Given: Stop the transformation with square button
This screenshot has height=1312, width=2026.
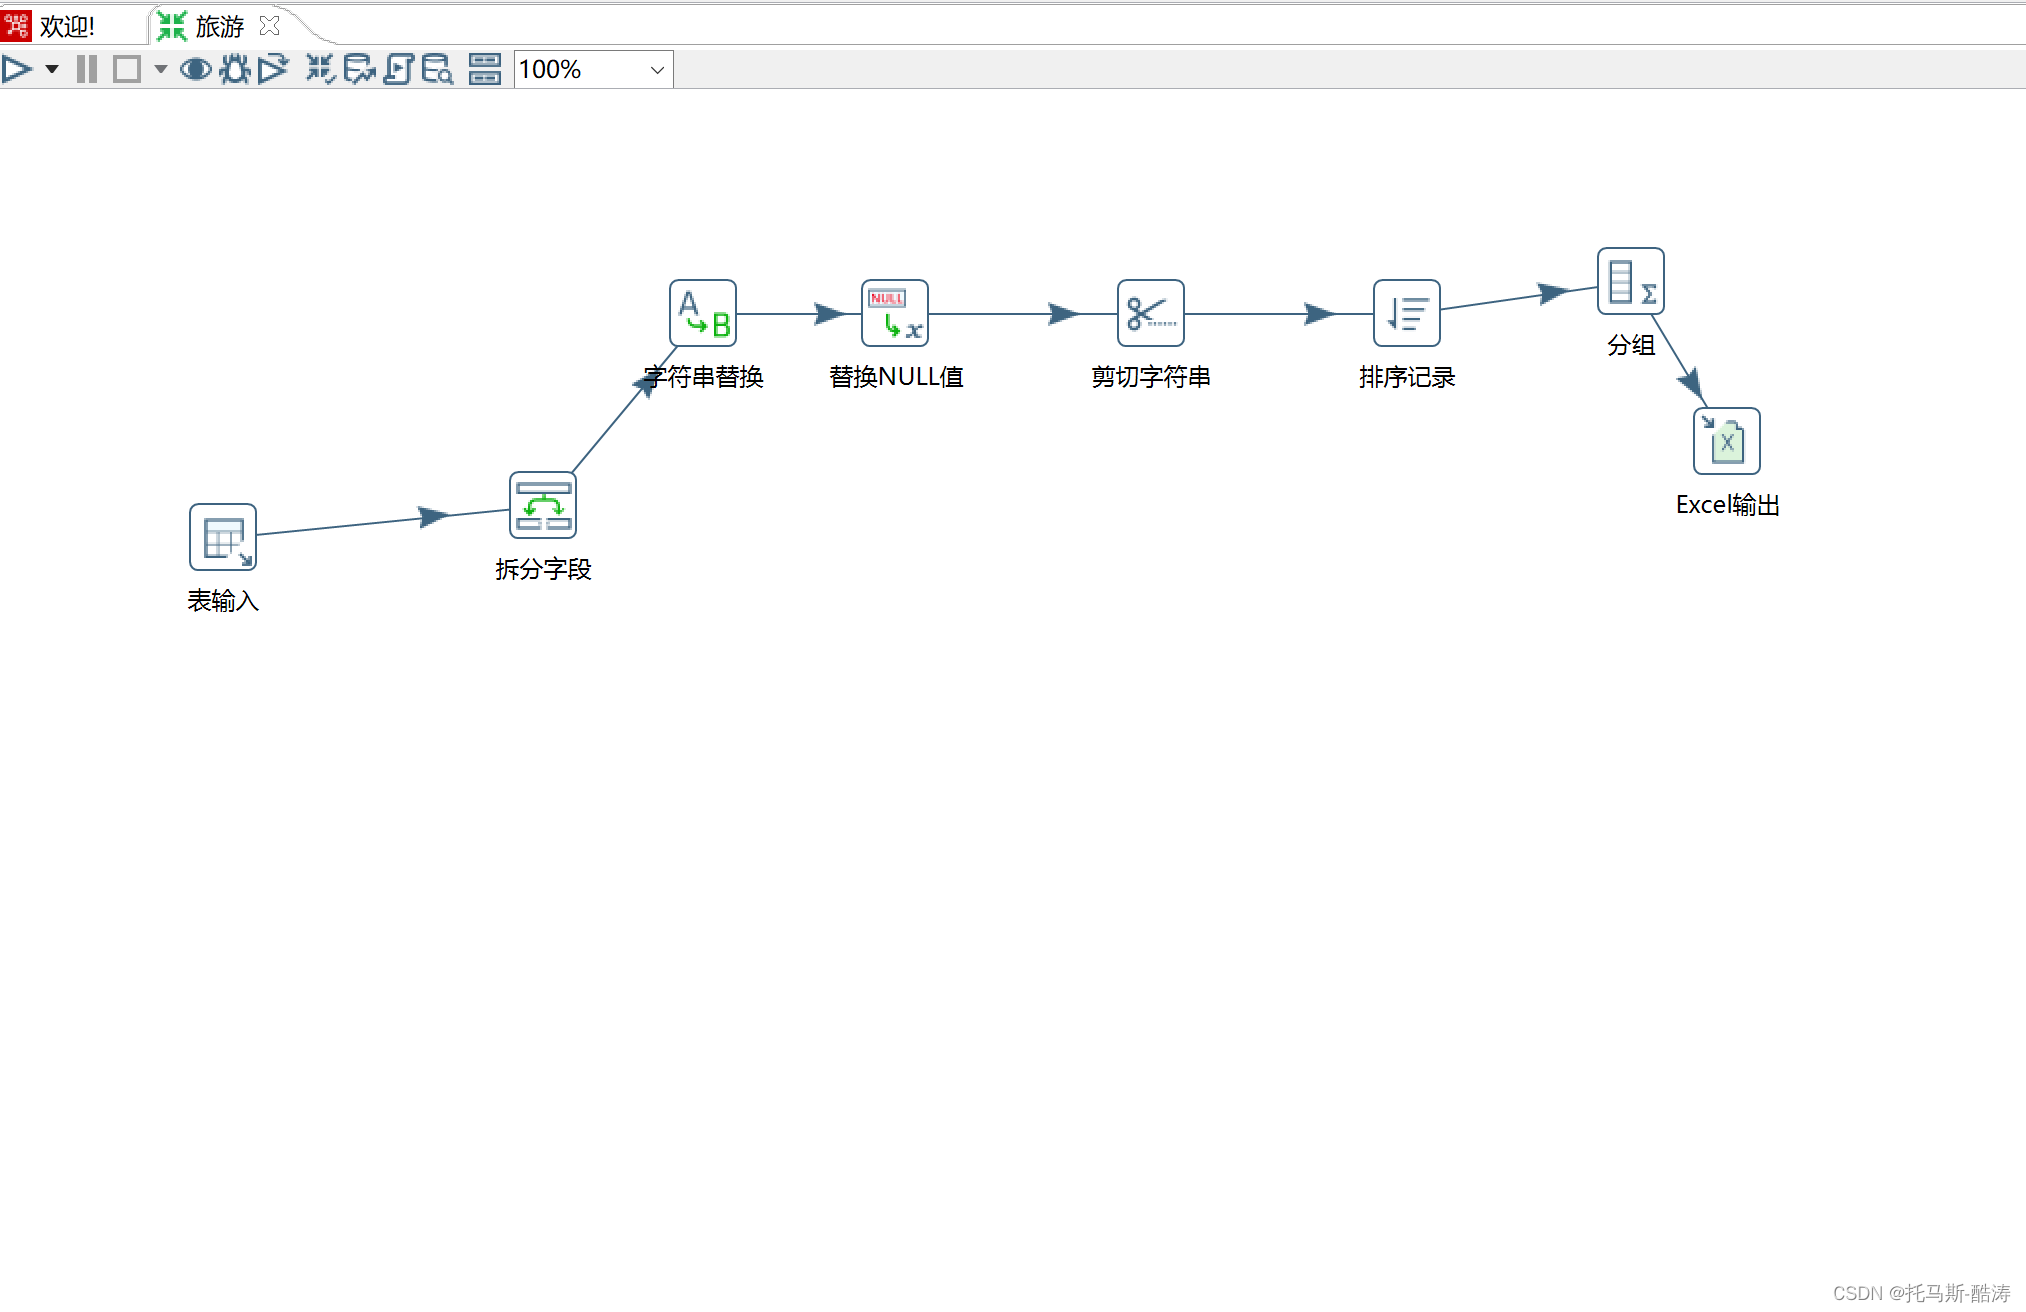Looking at the screenshot, I should click(x=127, y=69).
